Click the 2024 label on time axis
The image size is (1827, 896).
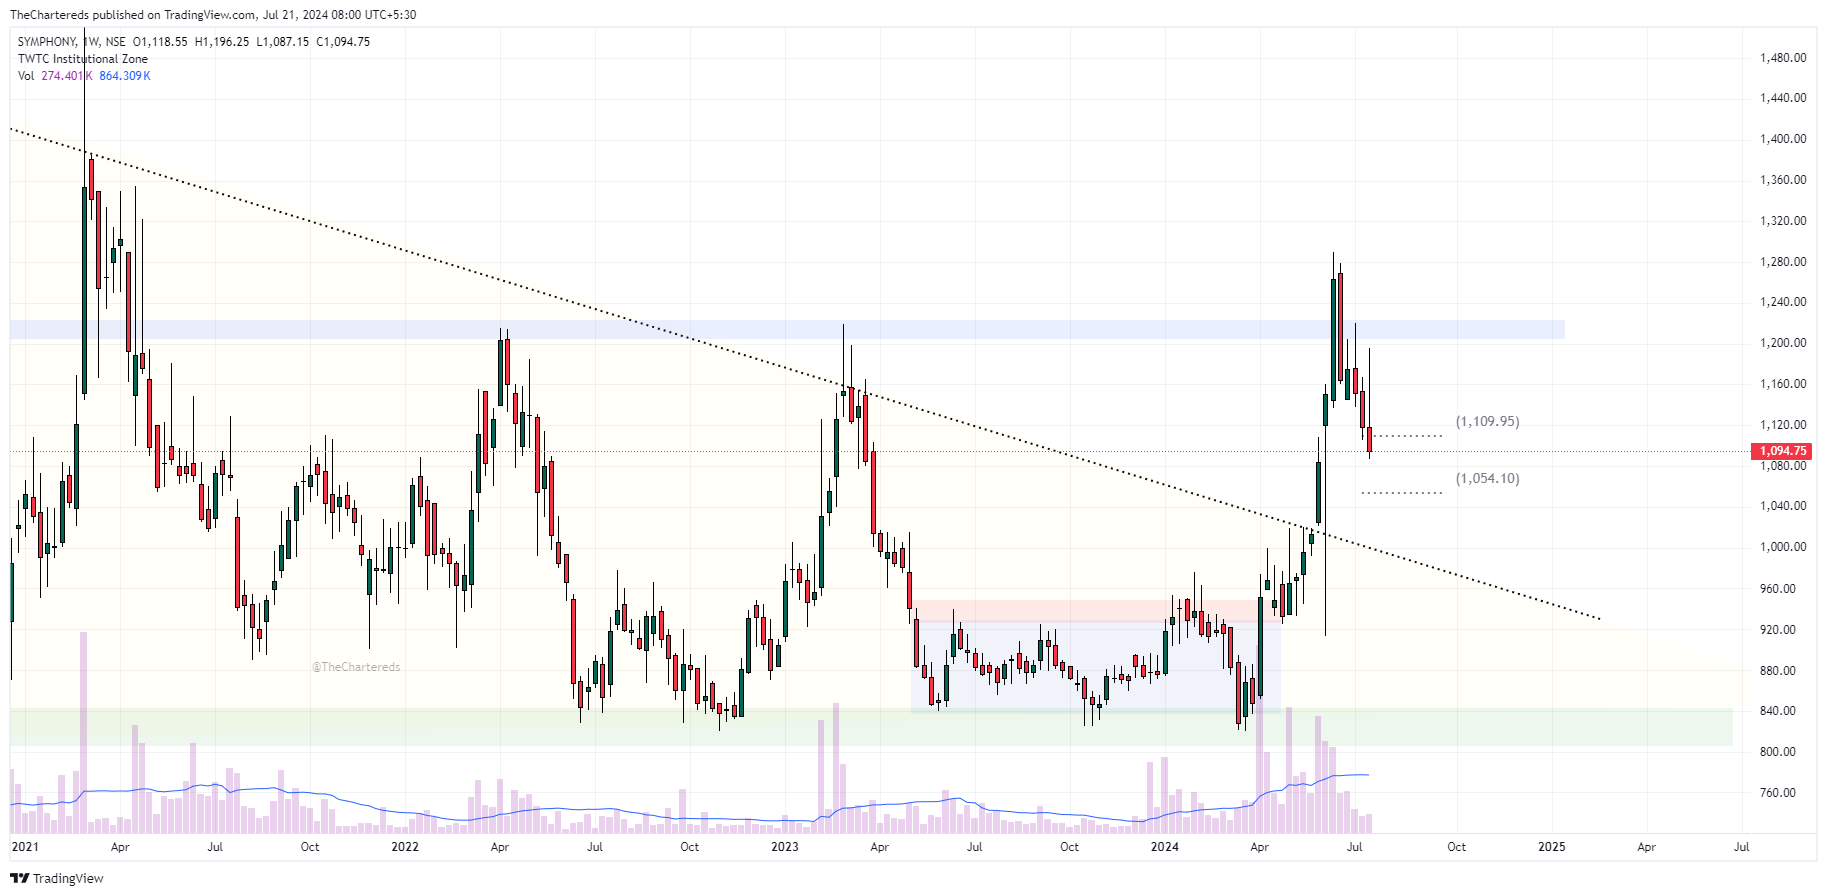(x=1165, y=847)
